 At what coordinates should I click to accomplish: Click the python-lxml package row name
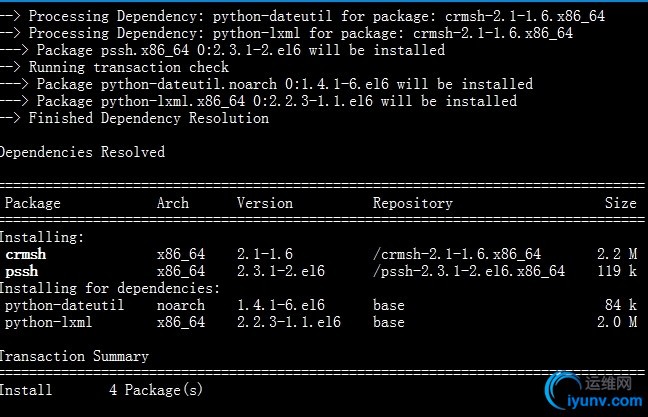click(49, 322)
